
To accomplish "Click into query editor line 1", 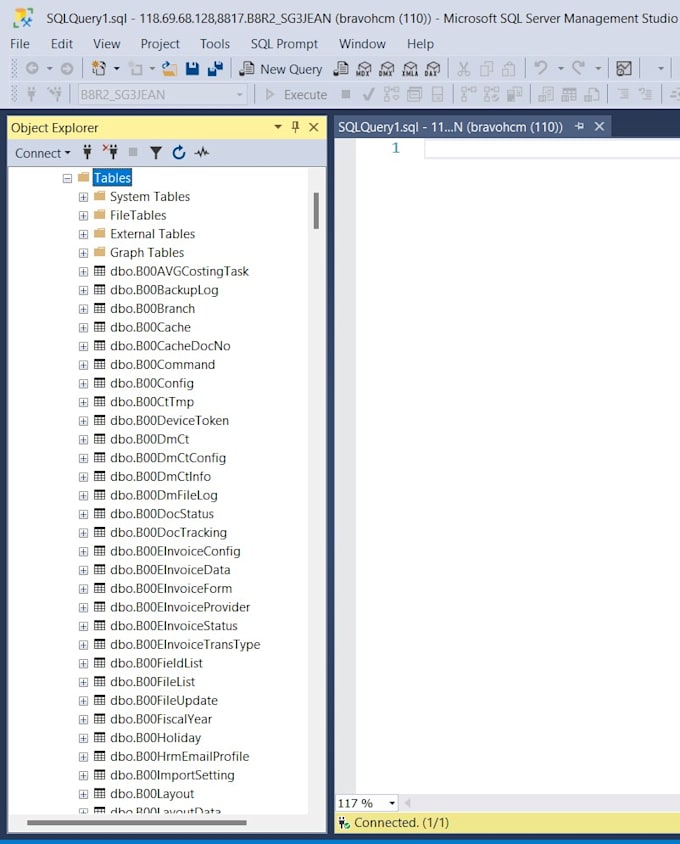I will [551, 149].
